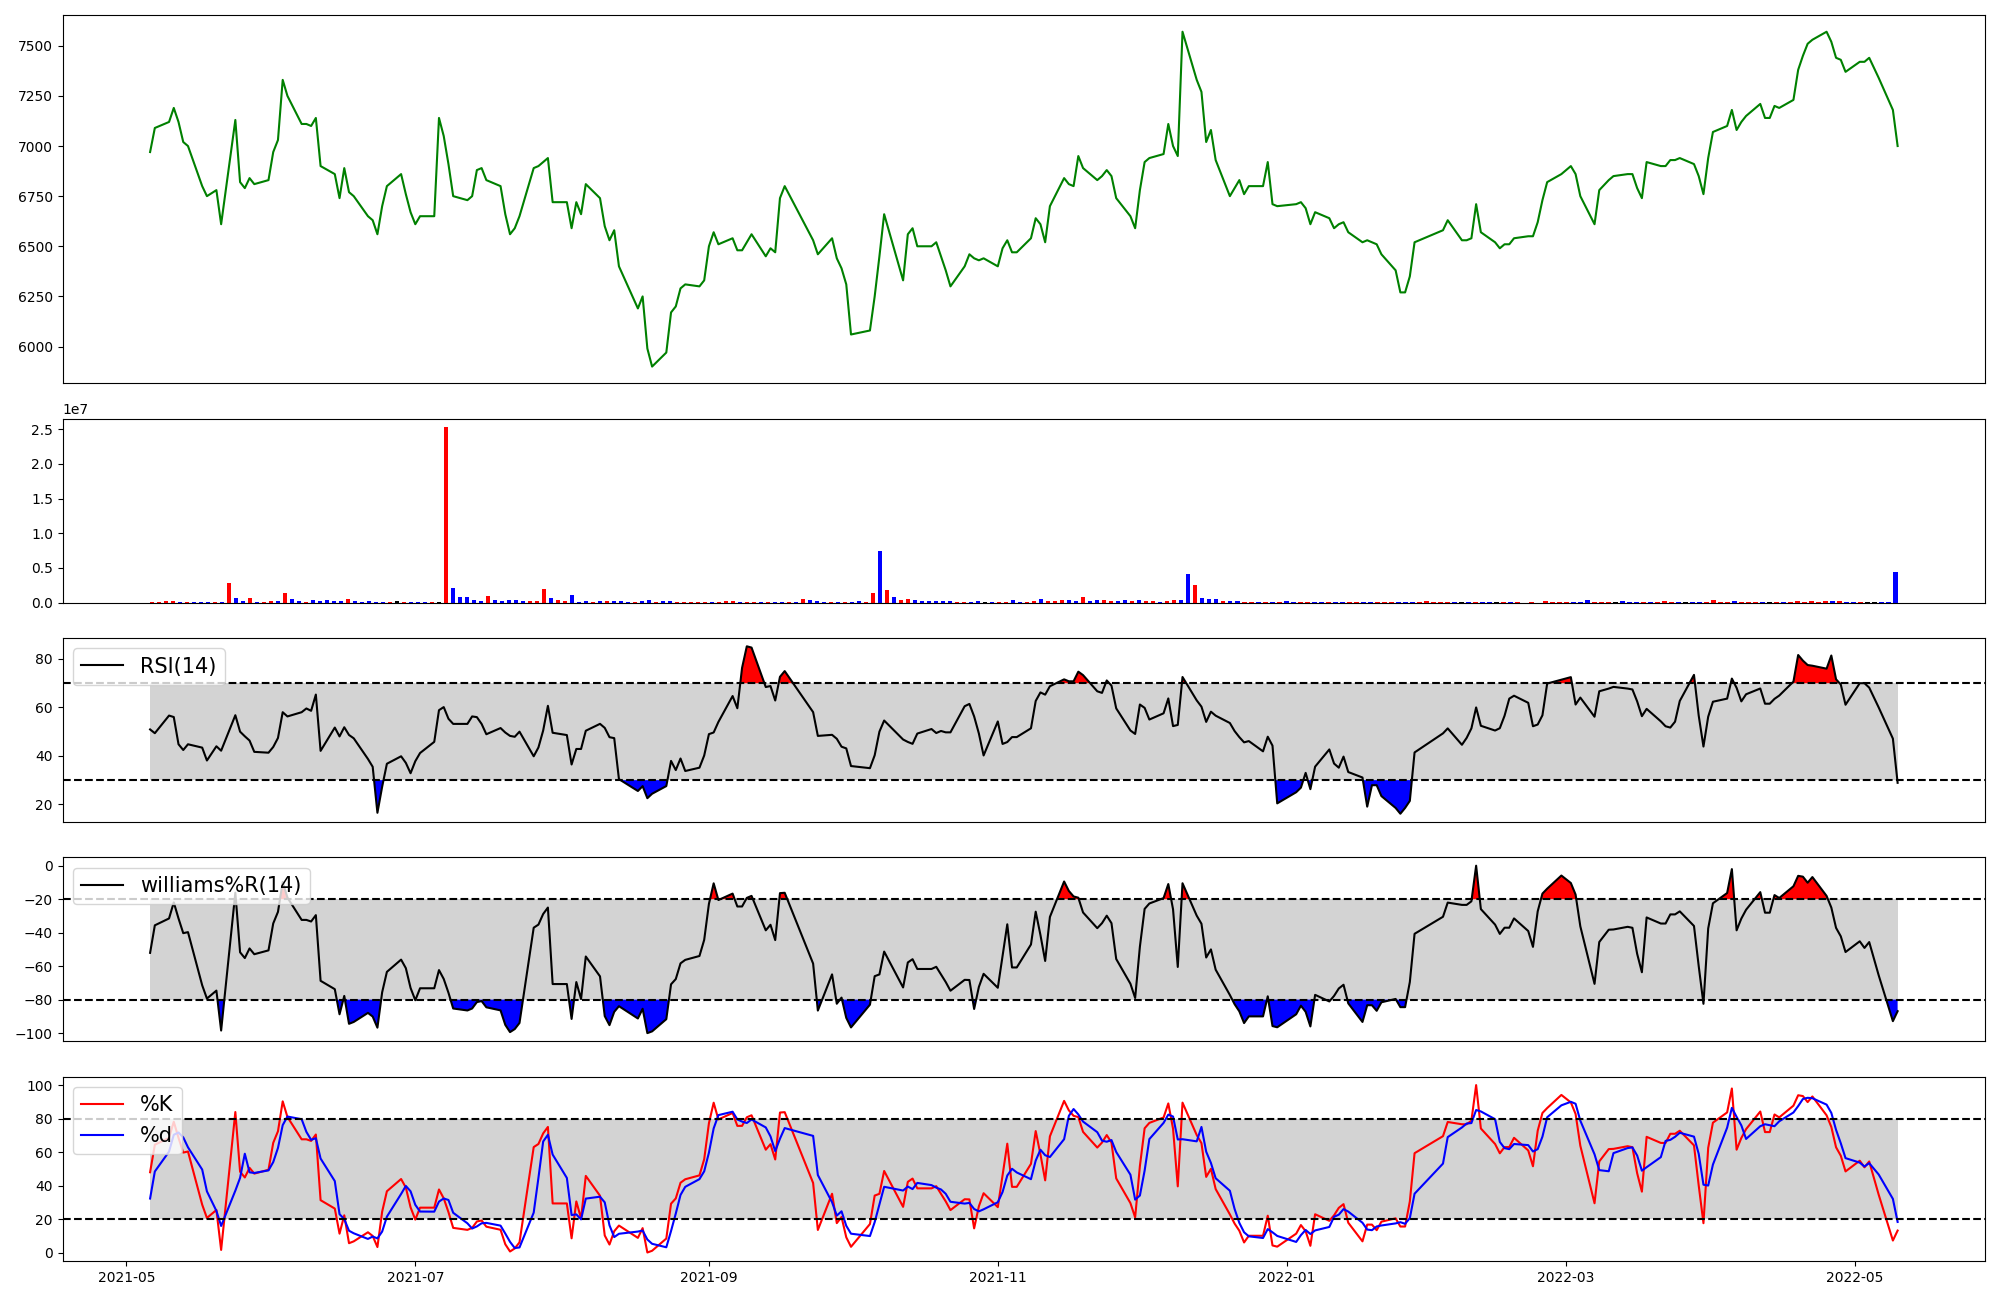Click the tallest red volume bar
Image resolution: width=2000 pixels, height=1300 pixels.
[x=446, y=515]
